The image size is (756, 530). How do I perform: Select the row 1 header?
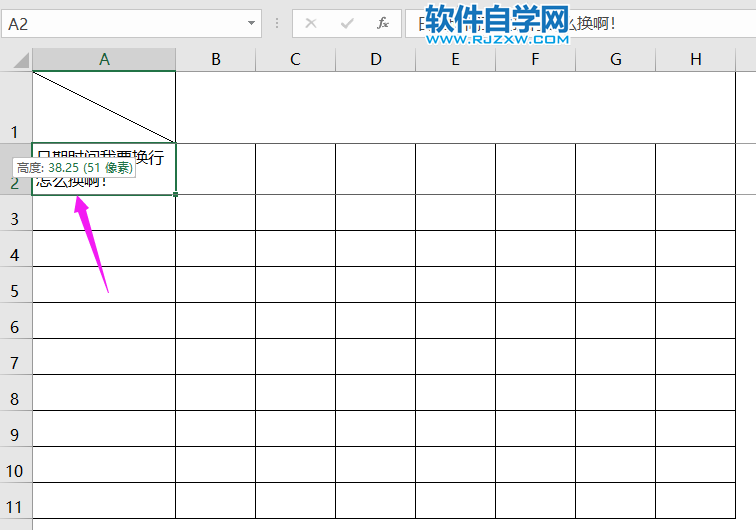[15, 108]
